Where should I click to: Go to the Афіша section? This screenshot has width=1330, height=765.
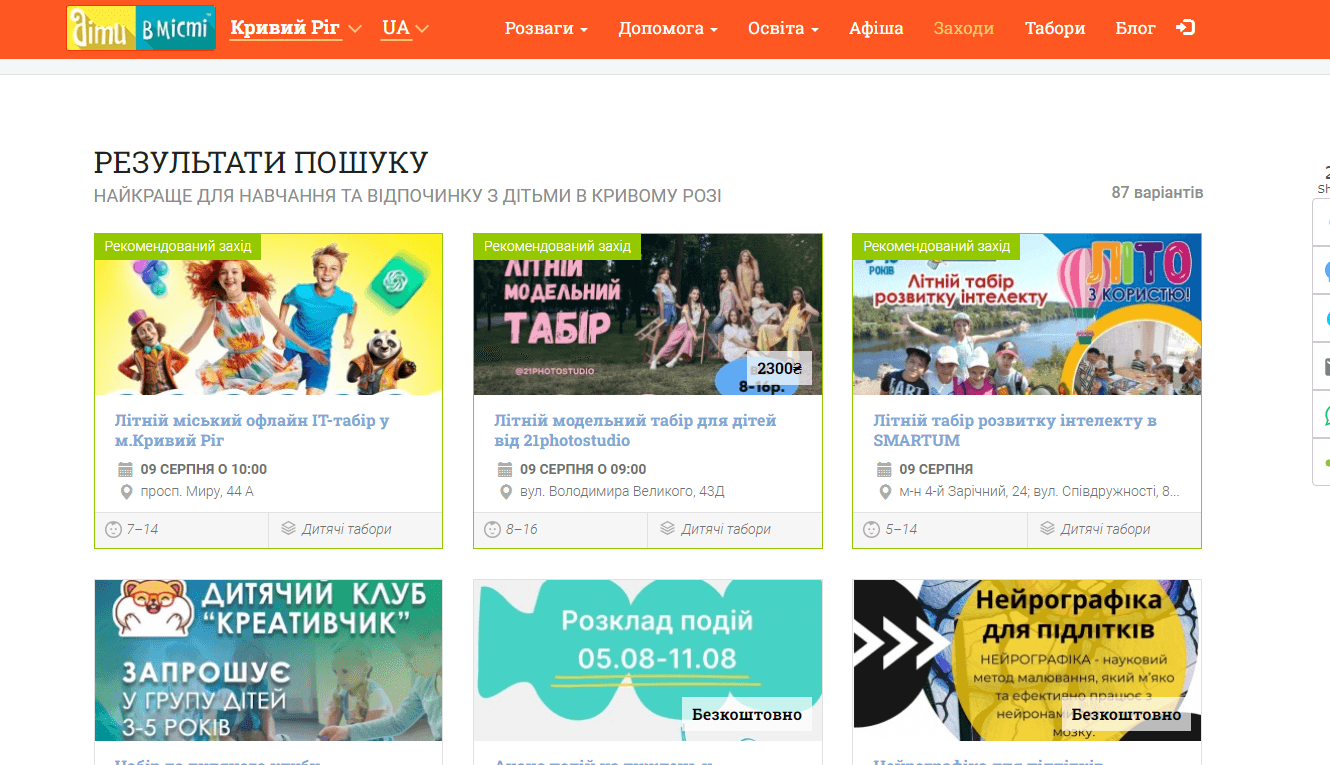coord(876,28)
